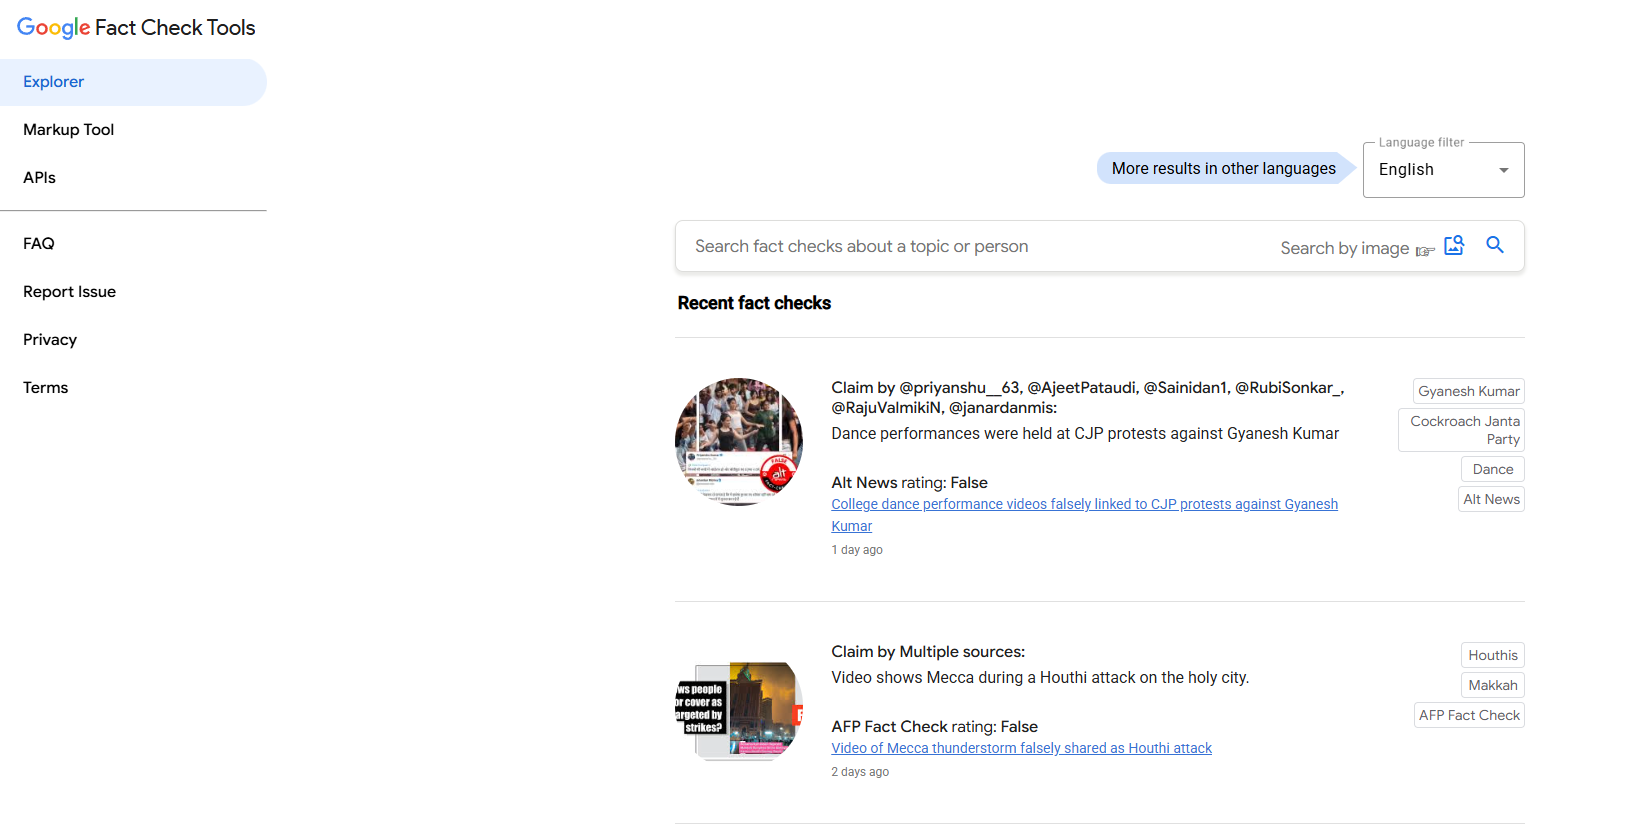Screen dimensions: 1639x824
Task: Click the Alt News tag
Action: (x=1491, y=499)
